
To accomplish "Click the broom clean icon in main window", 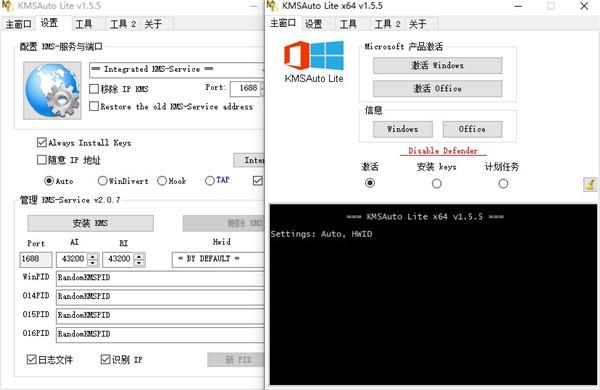I will (590, 184).
